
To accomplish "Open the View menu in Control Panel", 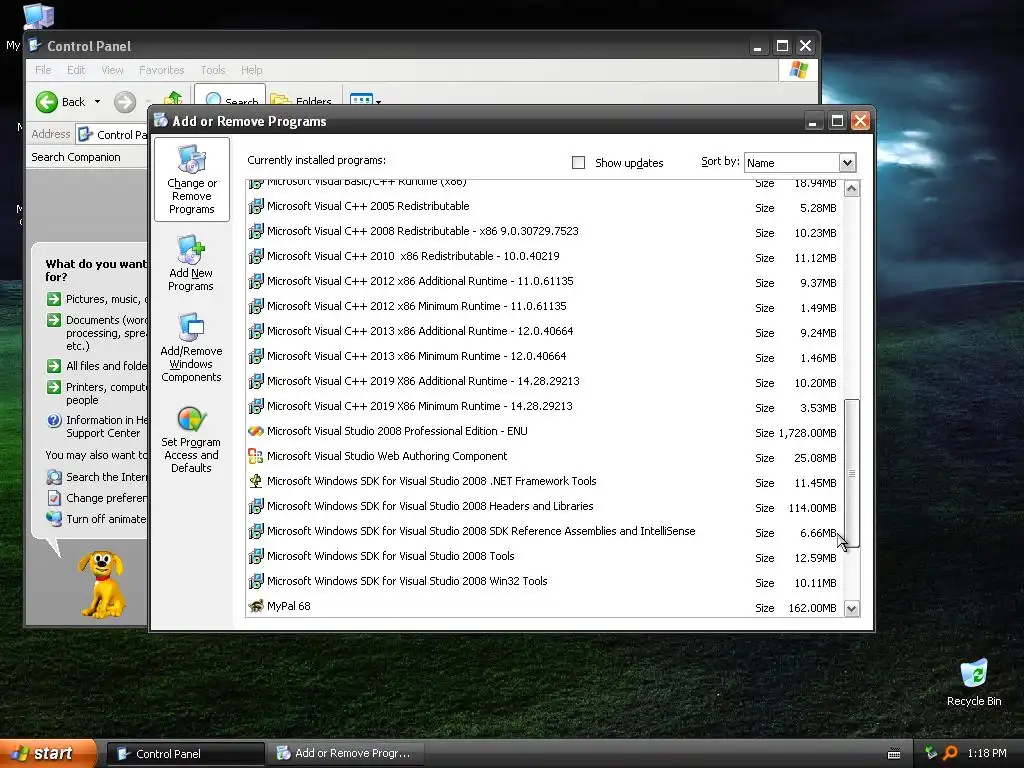I will (112, 70).
